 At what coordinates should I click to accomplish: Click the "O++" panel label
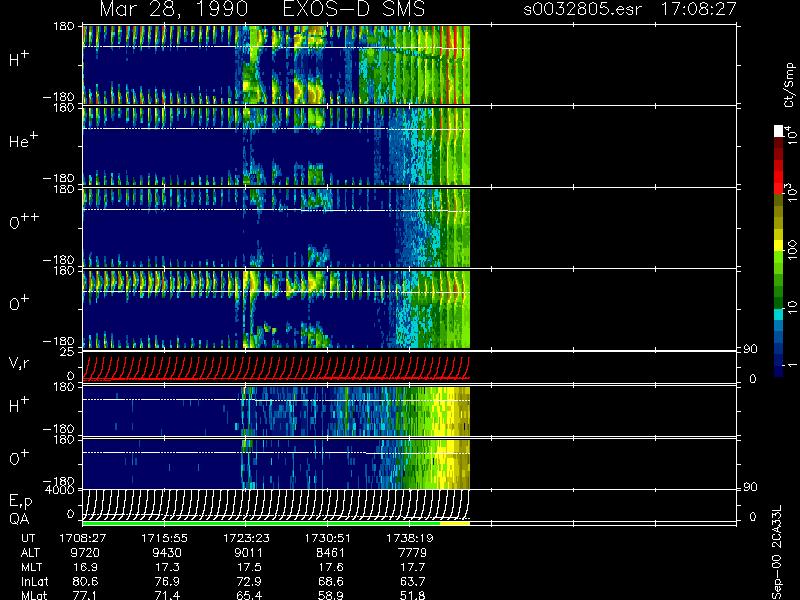(x=24, y=221)
